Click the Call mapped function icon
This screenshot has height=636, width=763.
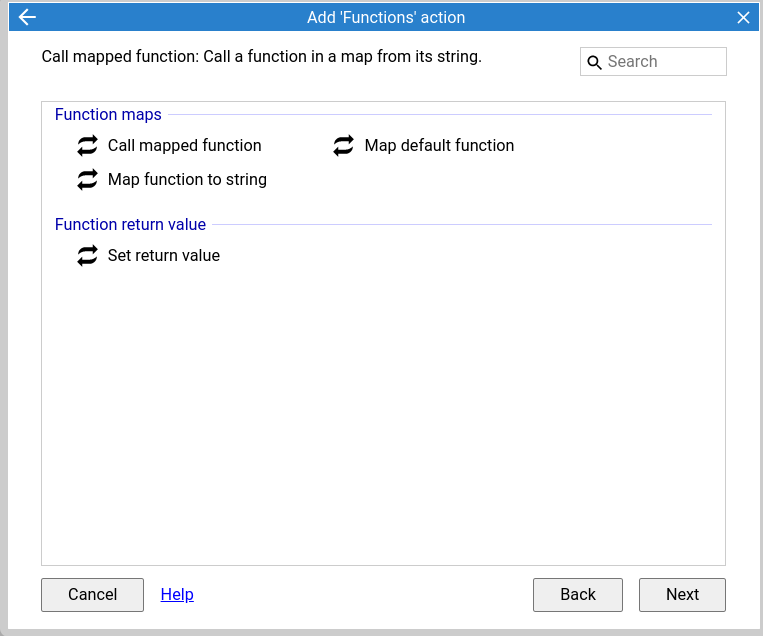[88, 145]
